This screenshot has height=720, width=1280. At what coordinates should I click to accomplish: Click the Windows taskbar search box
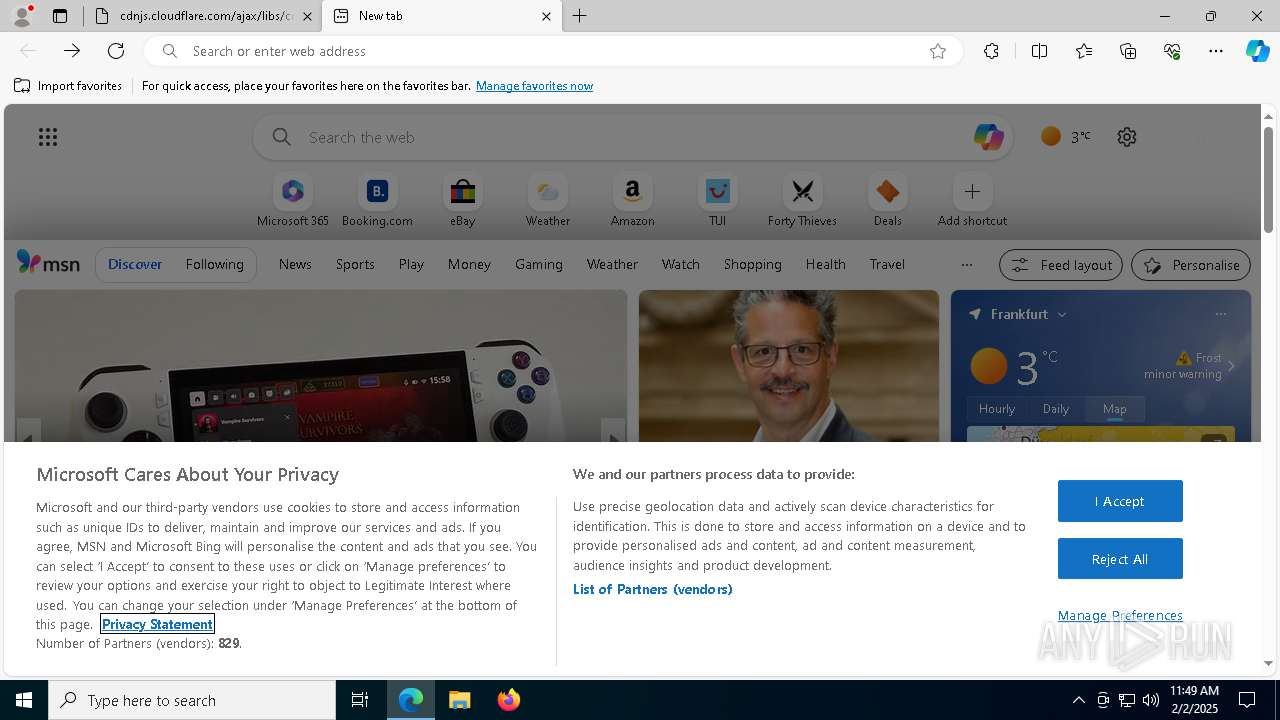click(192, 700)
